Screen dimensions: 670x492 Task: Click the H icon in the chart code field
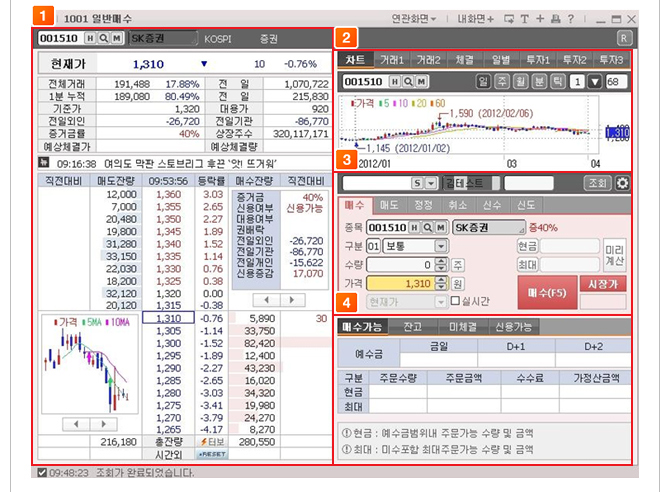395,82
